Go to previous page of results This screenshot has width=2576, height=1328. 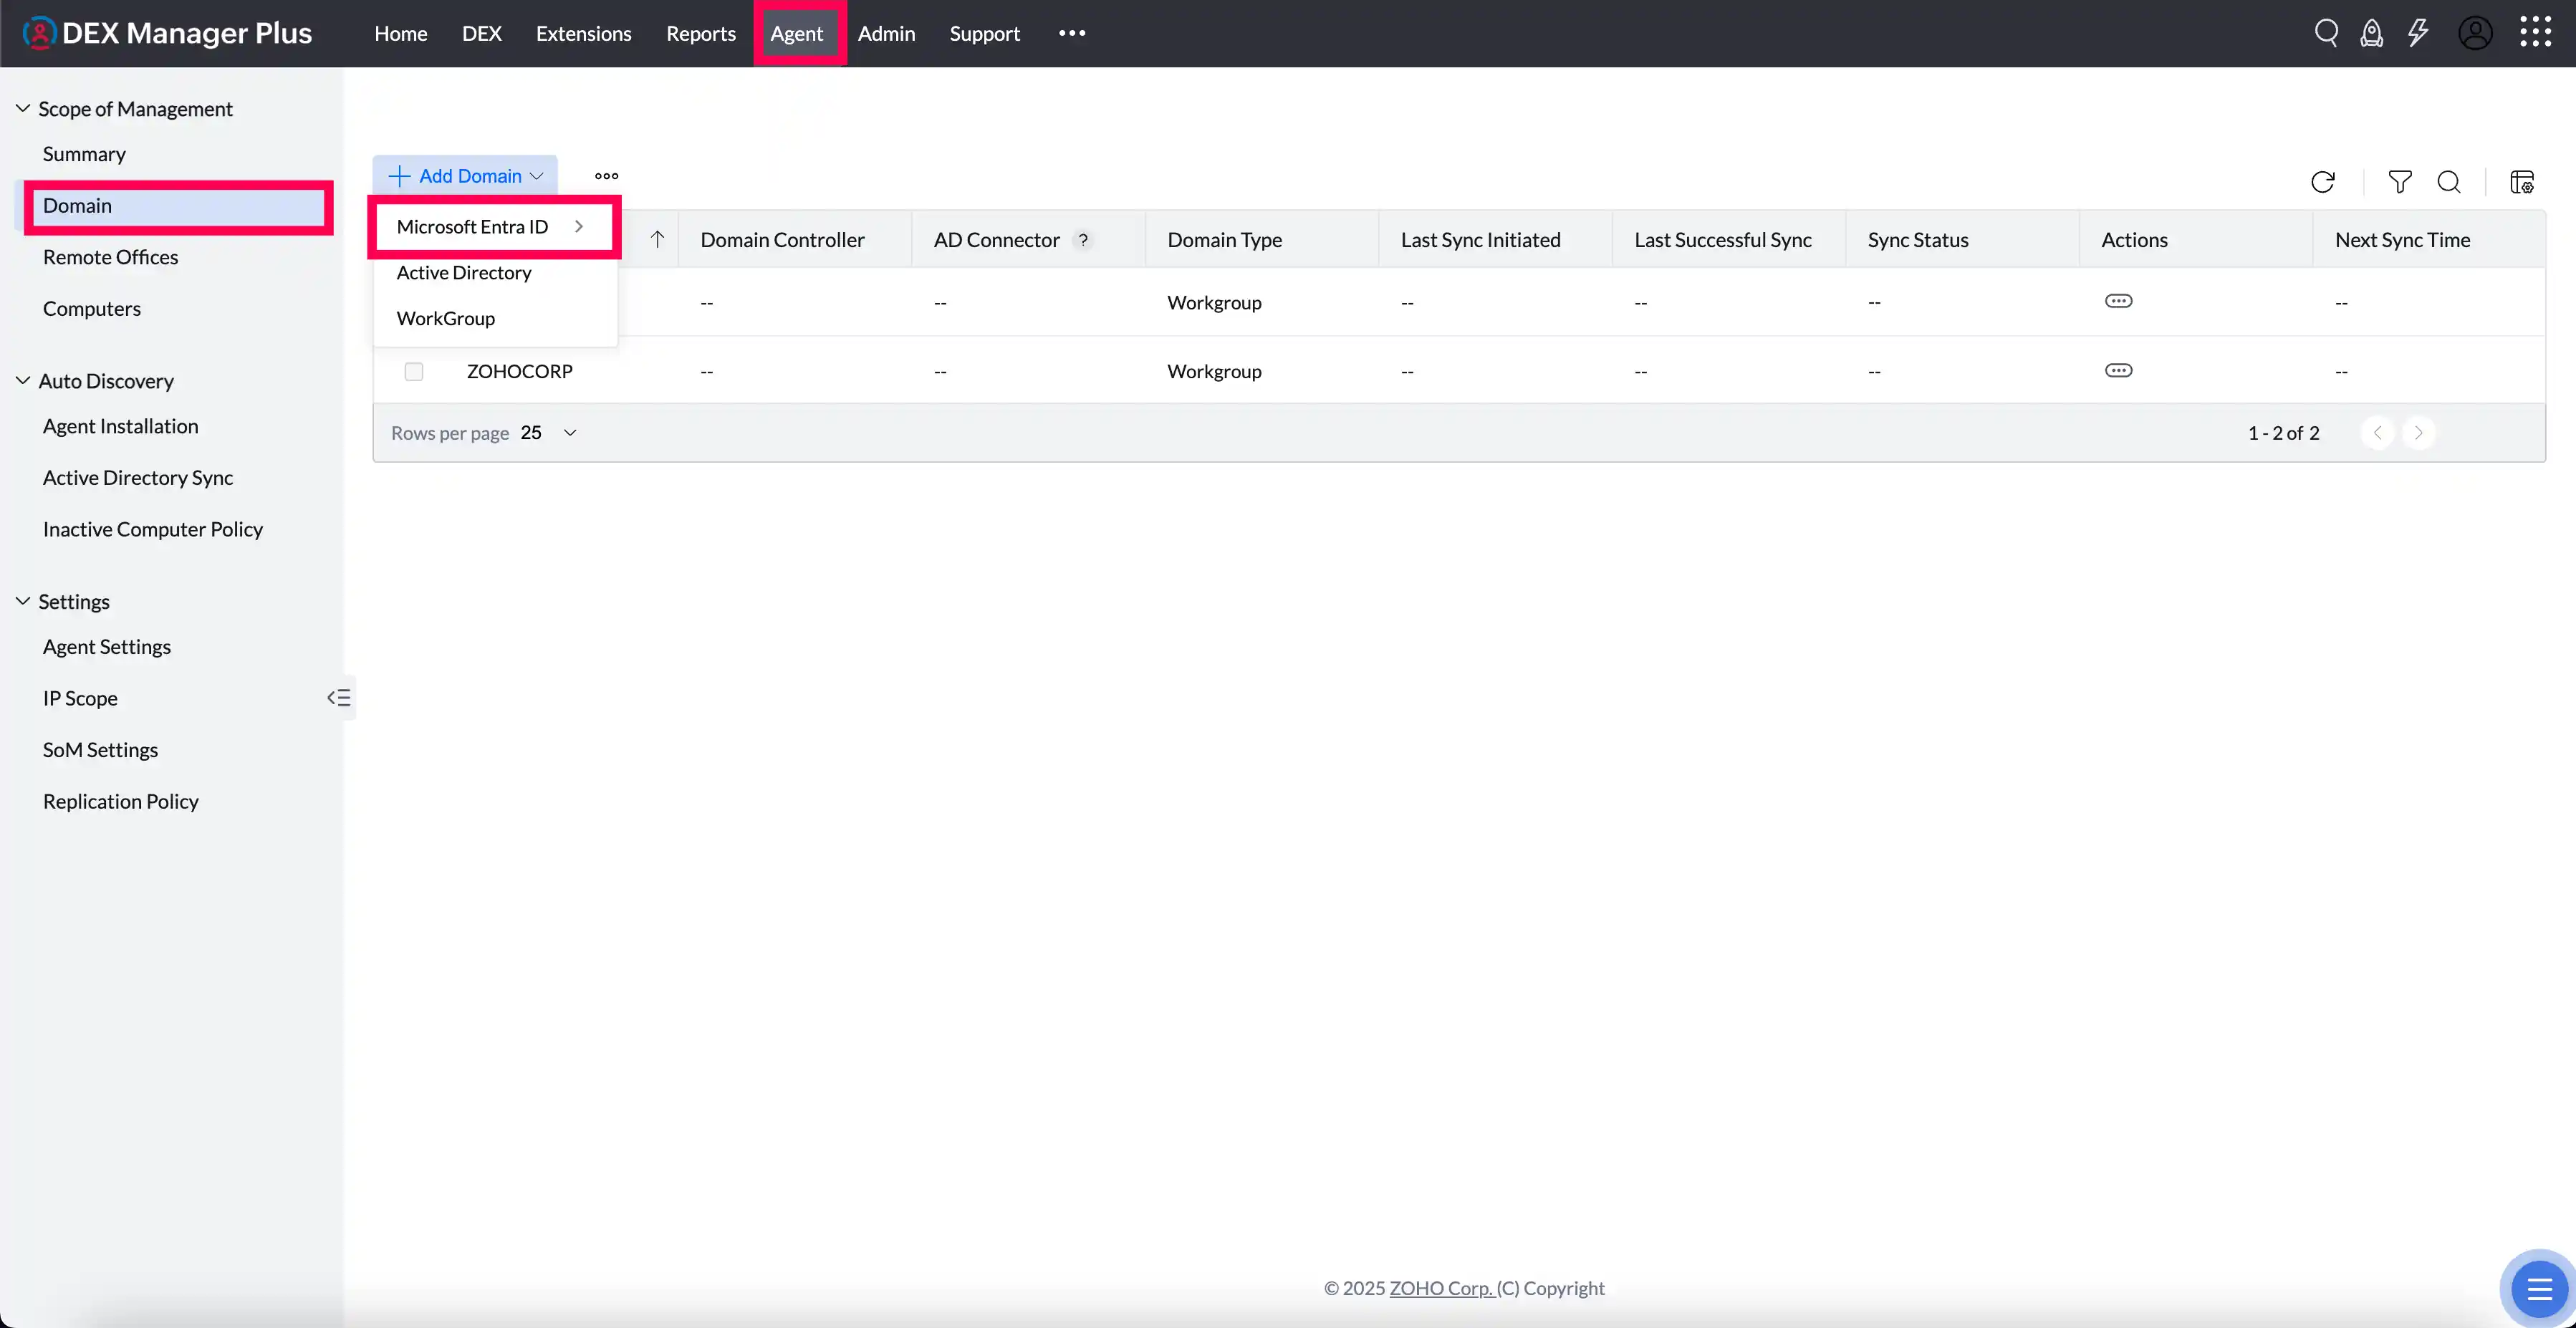2377,432
